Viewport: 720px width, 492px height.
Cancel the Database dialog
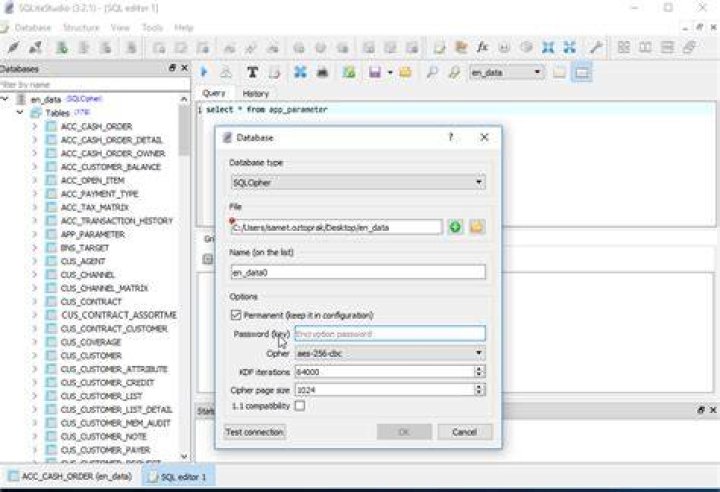(464, 432)
